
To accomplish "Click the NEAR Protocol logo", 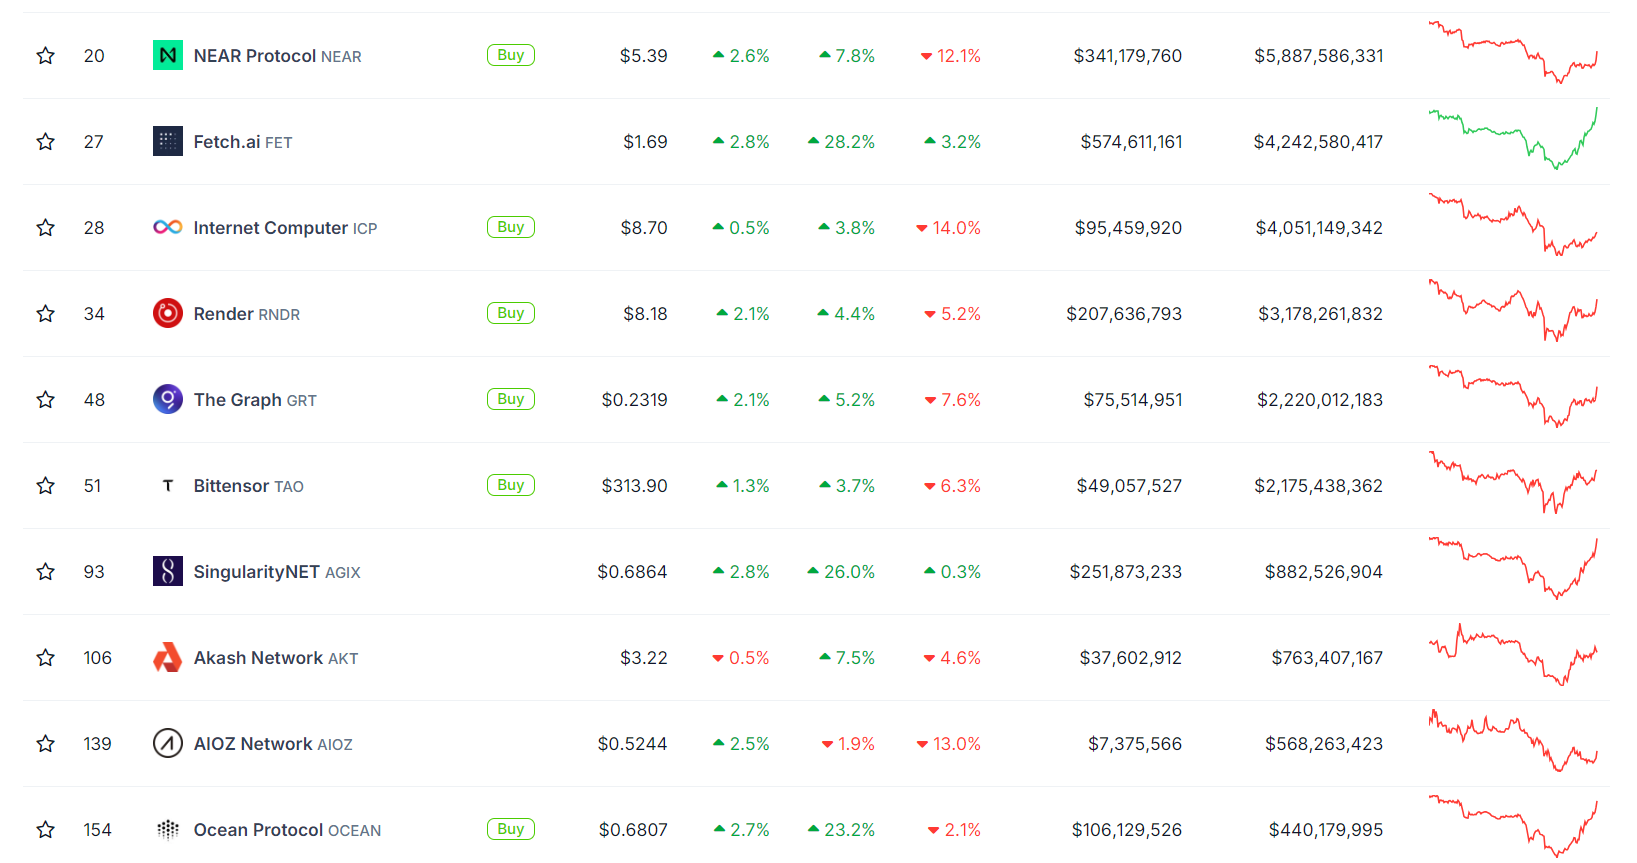I will click(167, 55).
